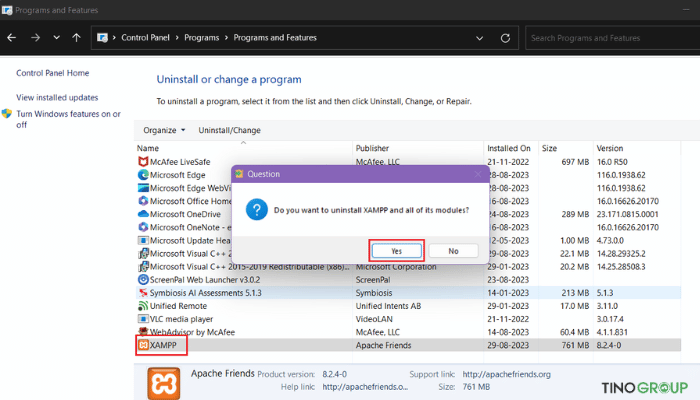Click http://apachefriends.org support link
The height and width of the screenshot is (400, 700).
tap(506, 374)
